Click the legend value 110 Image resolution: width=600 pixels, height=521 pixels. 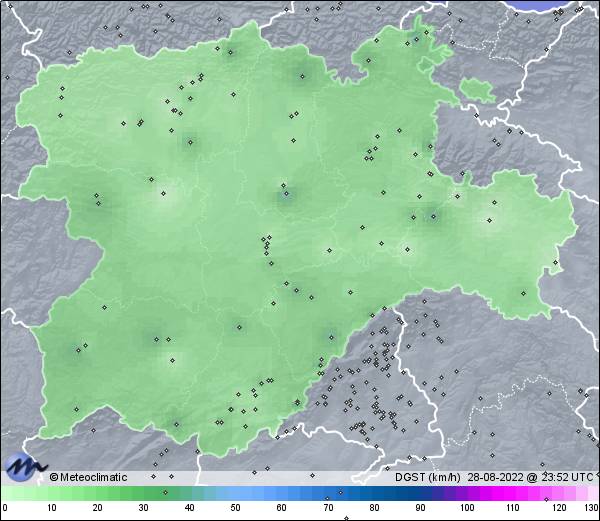[513, 508]
